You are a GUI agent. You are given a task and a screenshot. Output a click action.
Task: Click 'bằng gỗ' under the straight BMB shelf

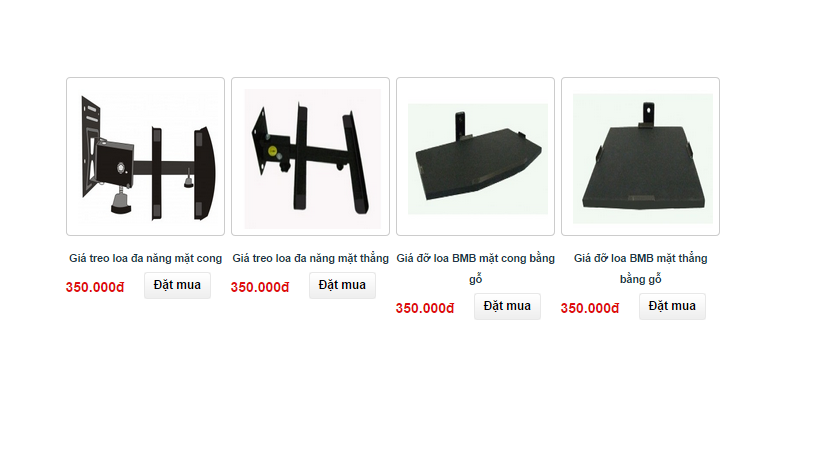tap(640, 279)
